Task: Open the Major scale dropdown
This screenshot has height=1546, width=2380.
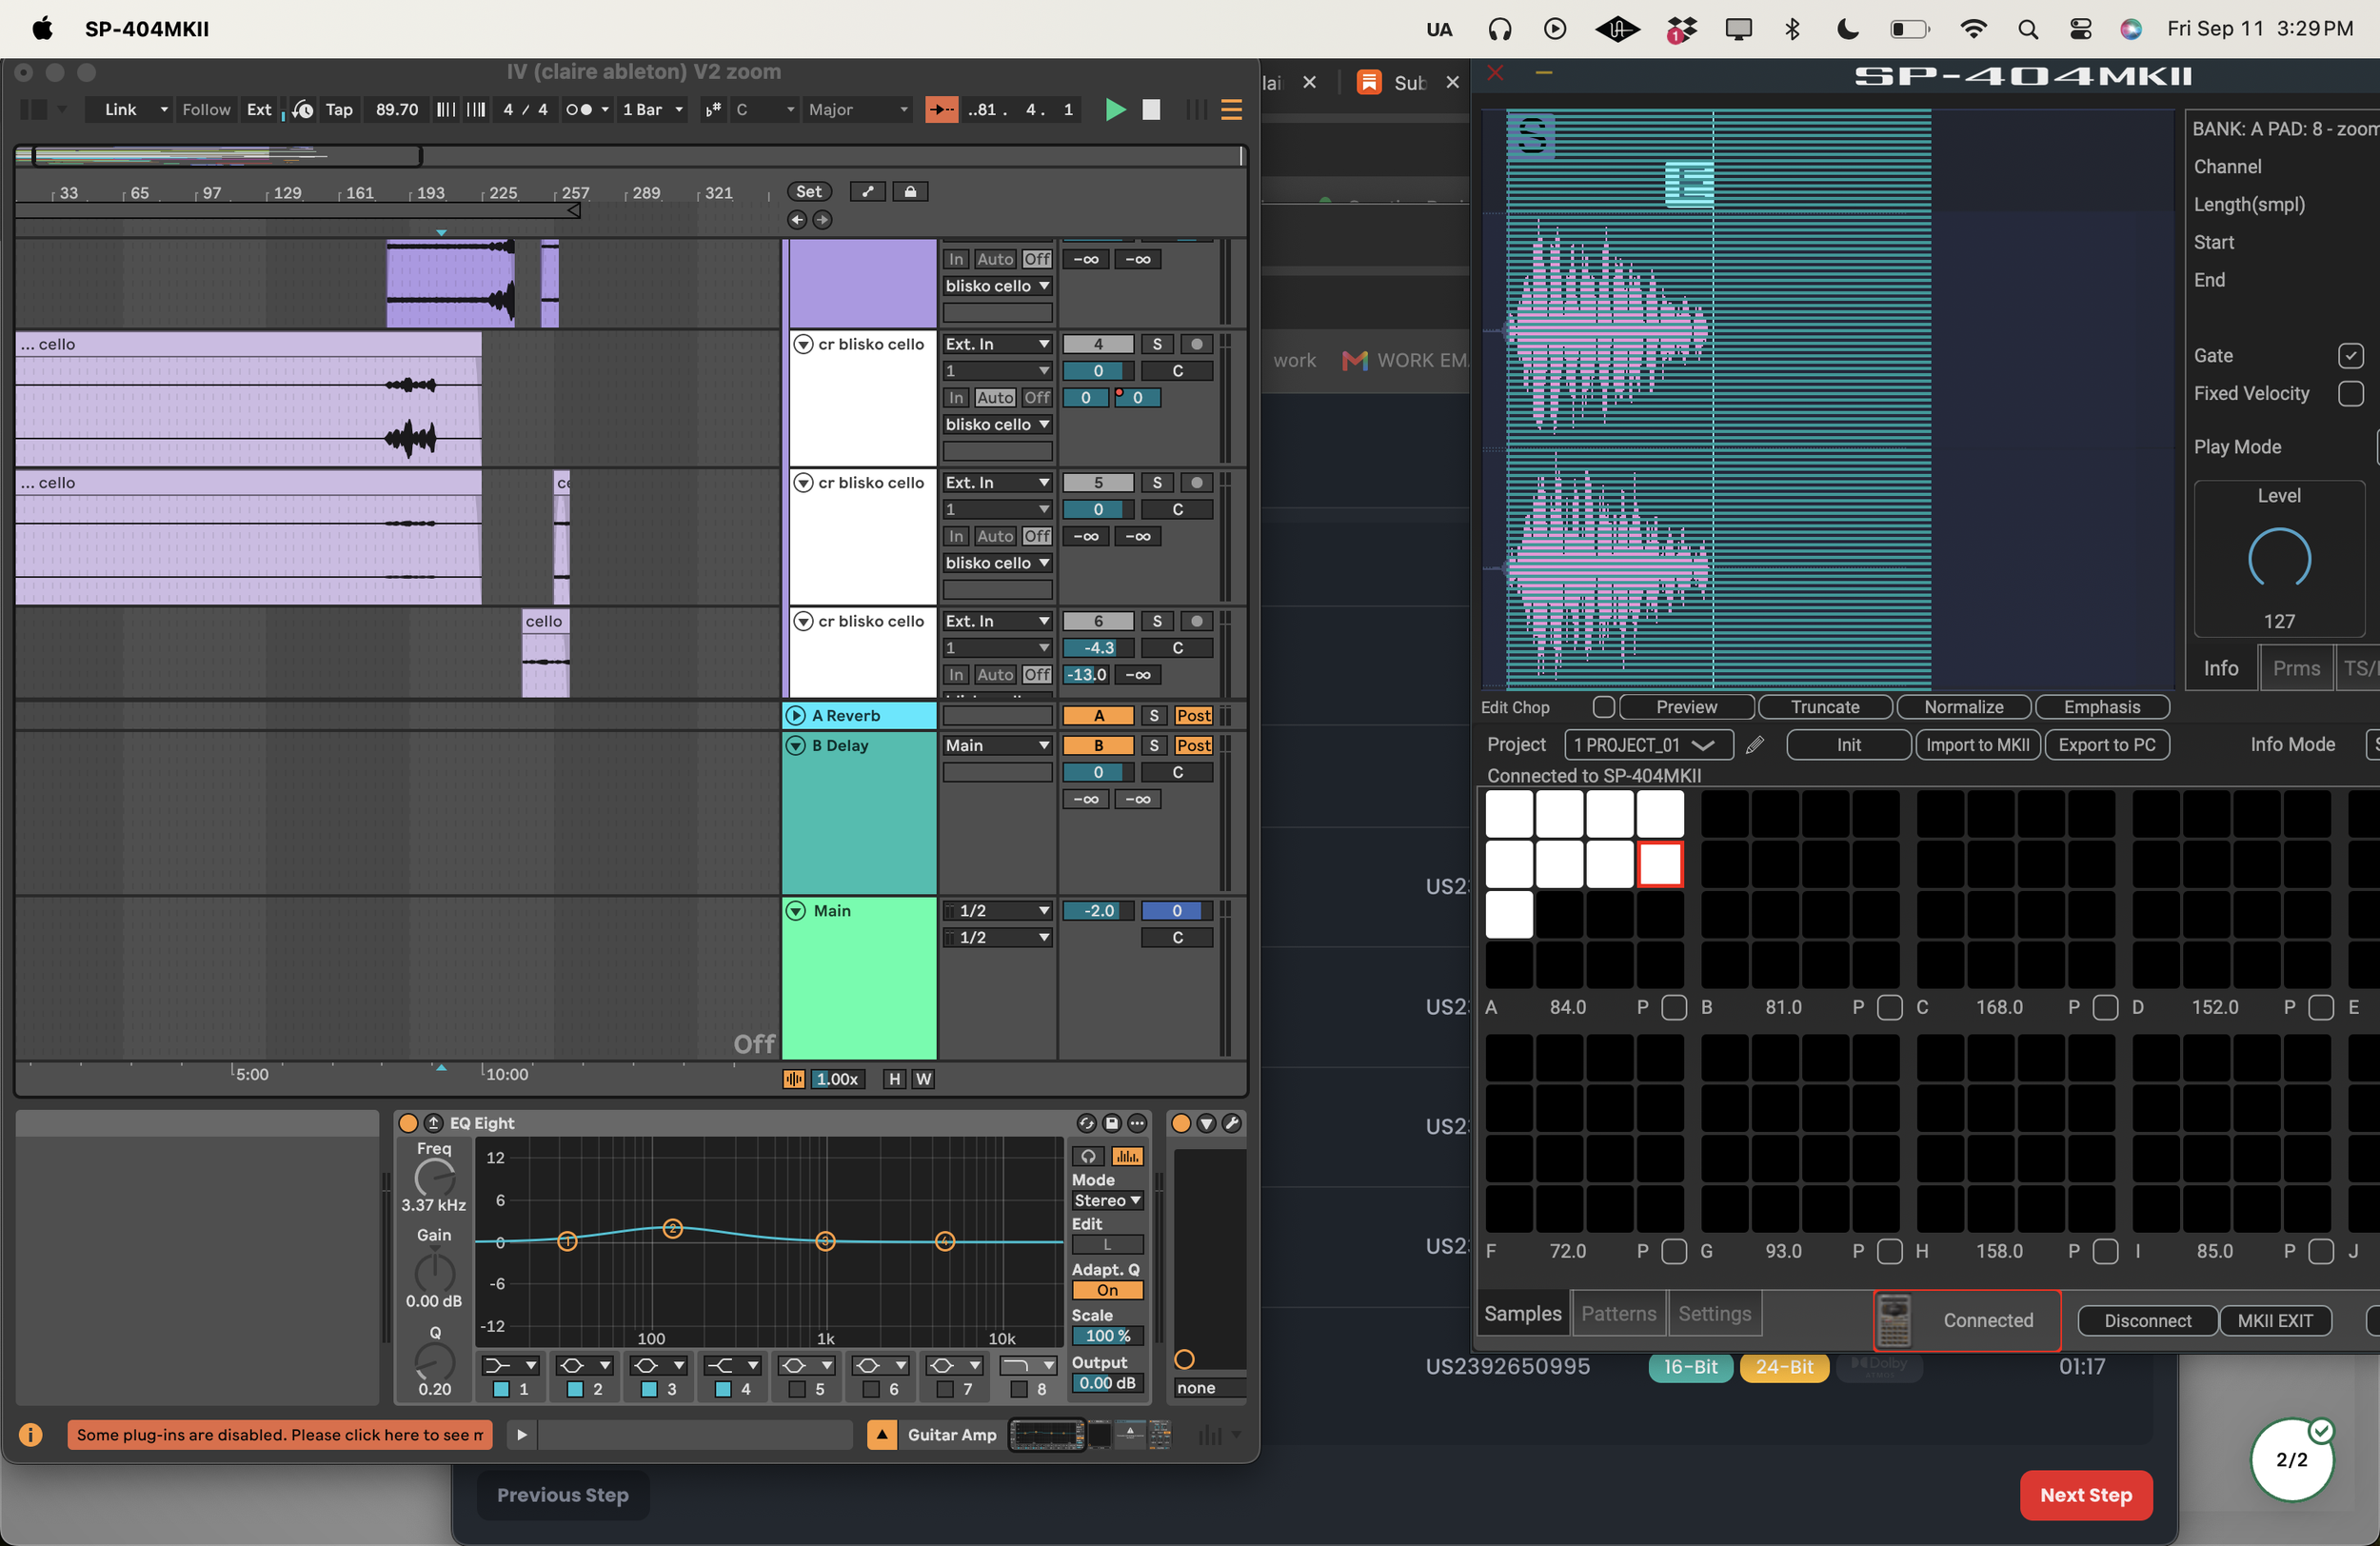Action: (858, 110)
